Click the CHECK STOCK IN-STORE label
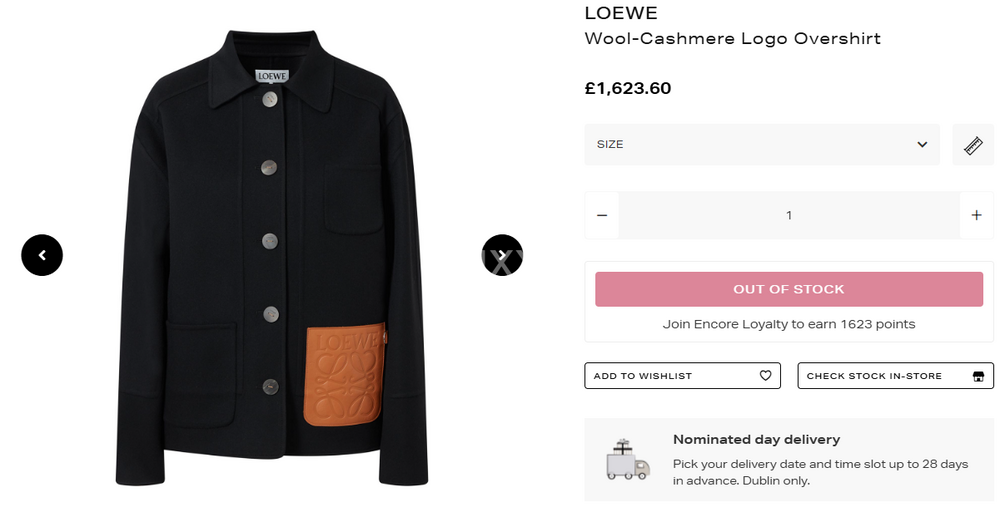This screenshot has height=507, width=1000. click(x=874, y=376)
